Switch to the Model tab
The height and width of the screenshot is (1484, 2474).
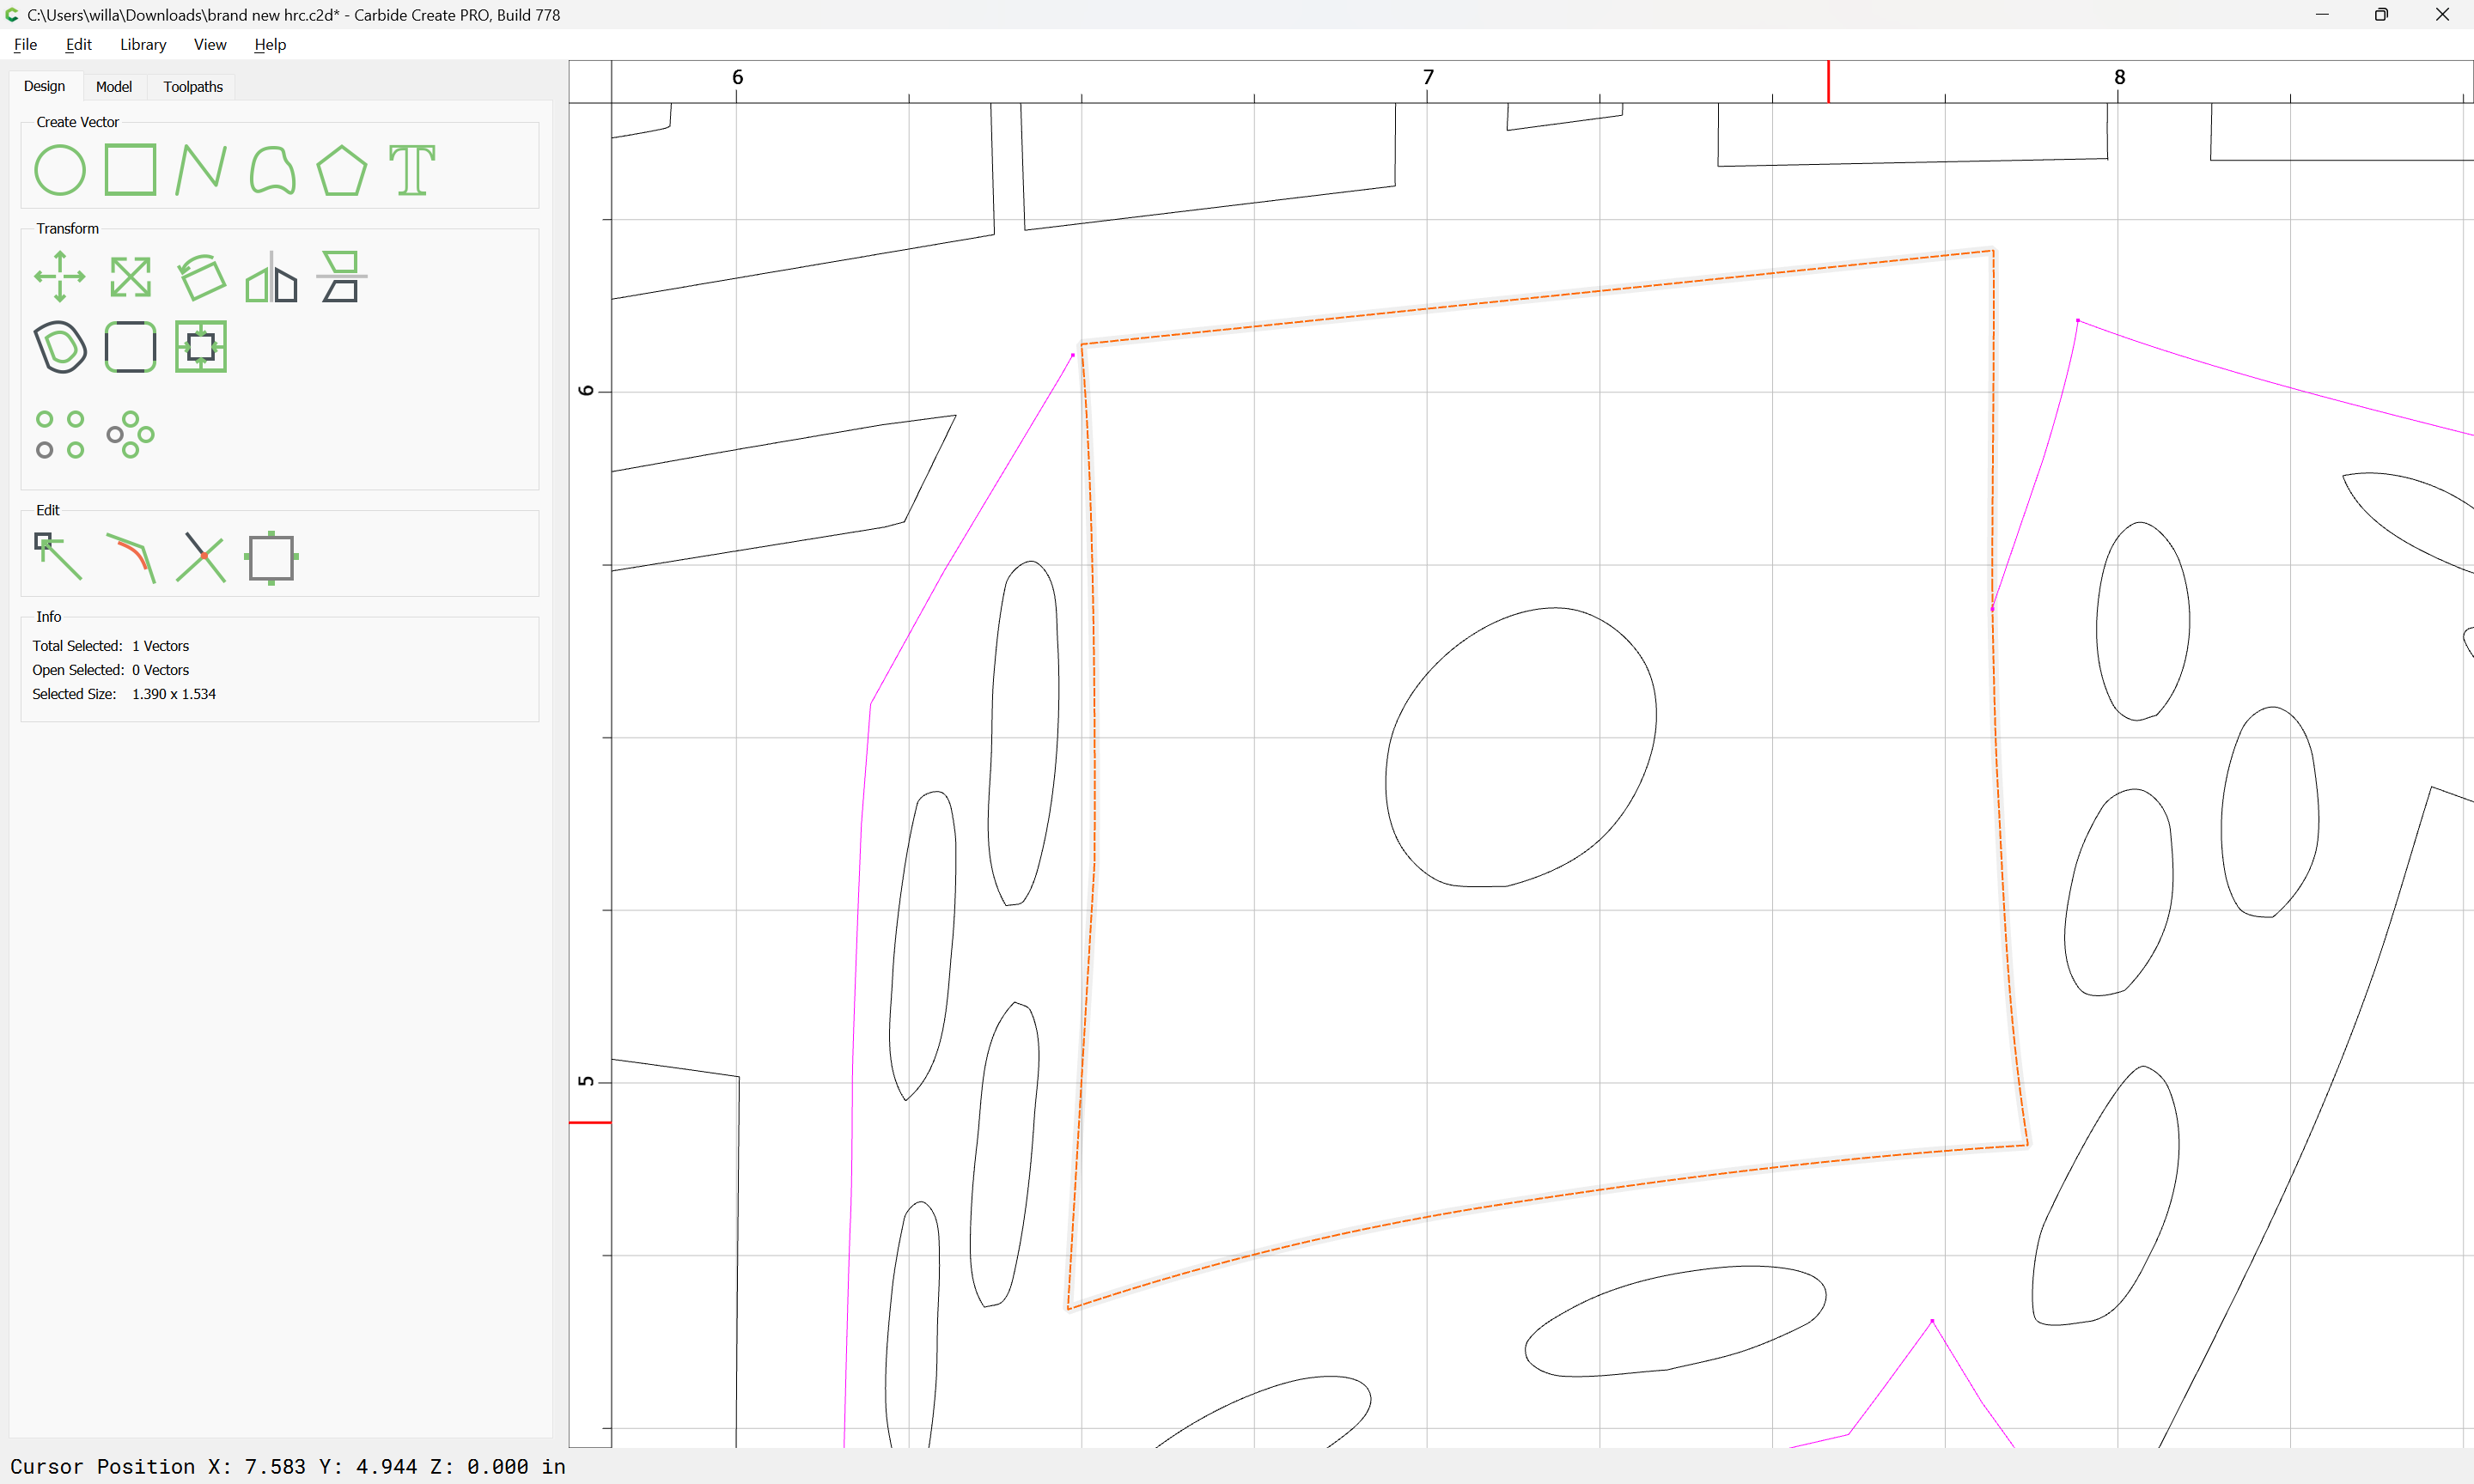(x=114, y=87)
